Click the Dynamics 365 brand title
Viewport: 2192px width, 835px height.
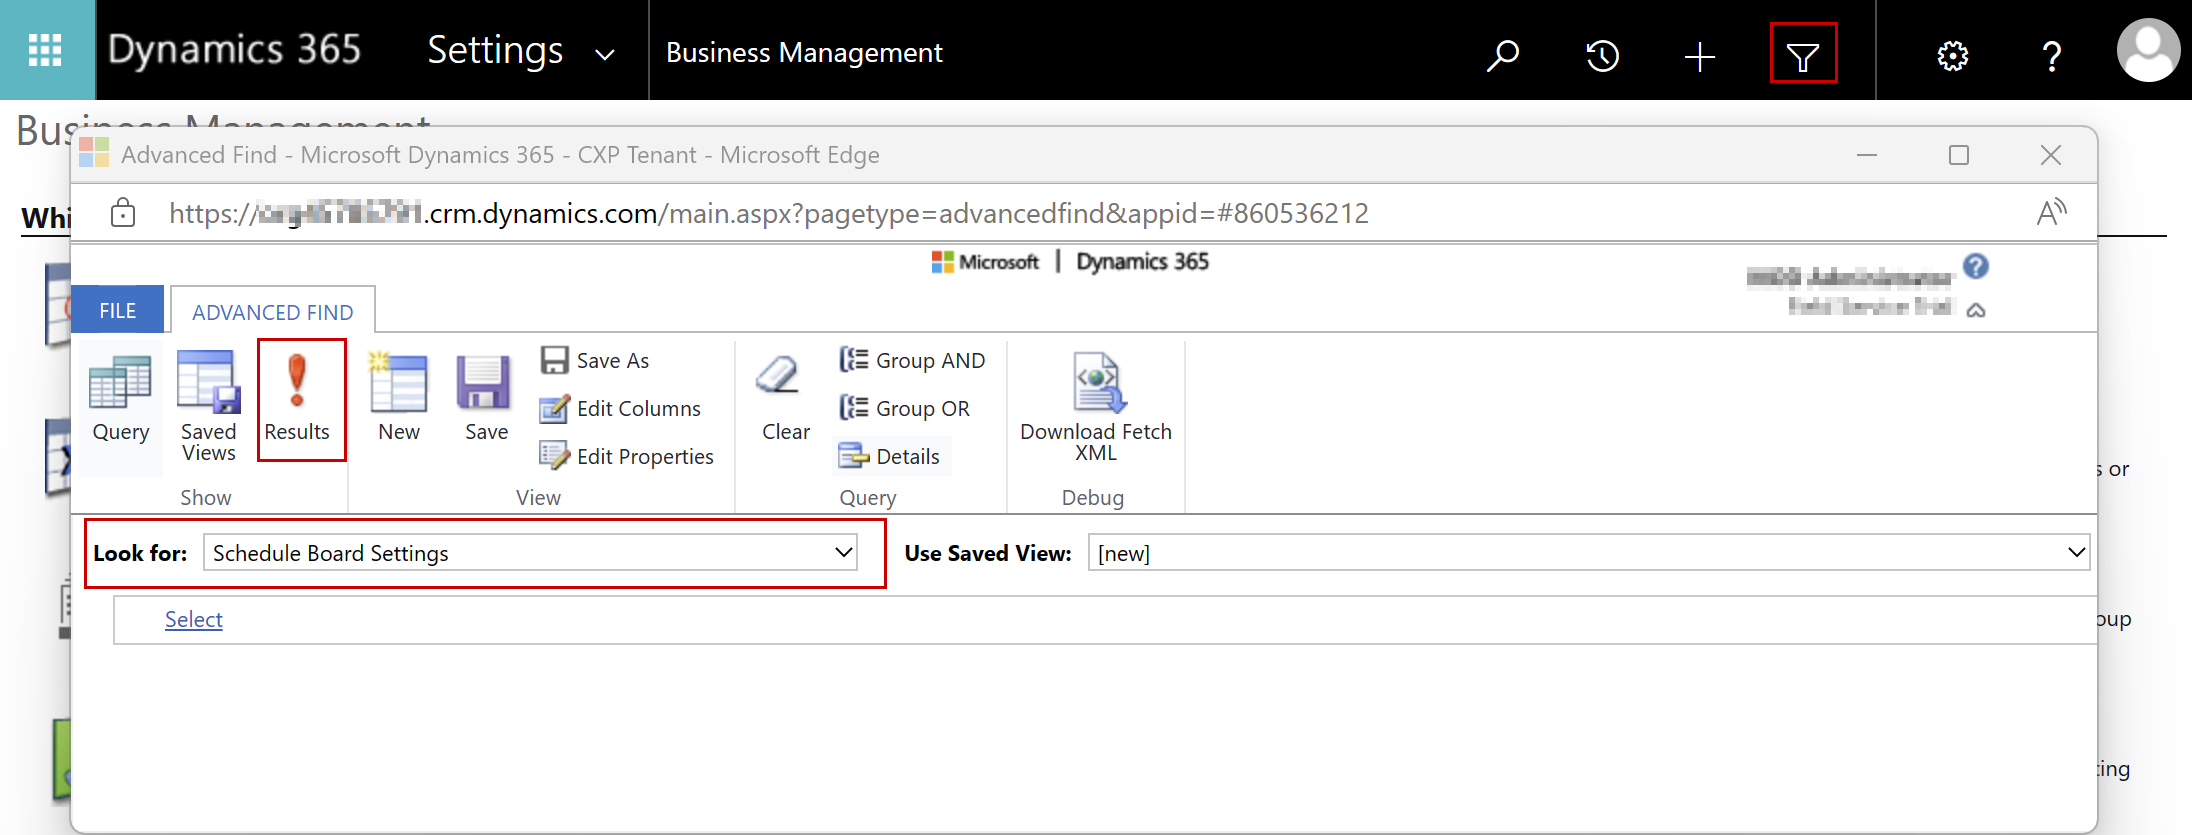coord(234,50)
